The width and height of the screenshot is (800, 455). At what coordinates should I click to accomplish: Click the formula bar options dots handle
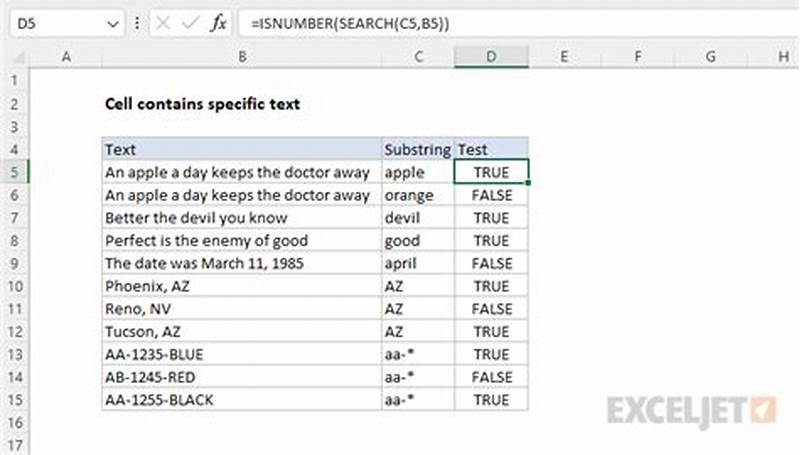click(137, 23)
